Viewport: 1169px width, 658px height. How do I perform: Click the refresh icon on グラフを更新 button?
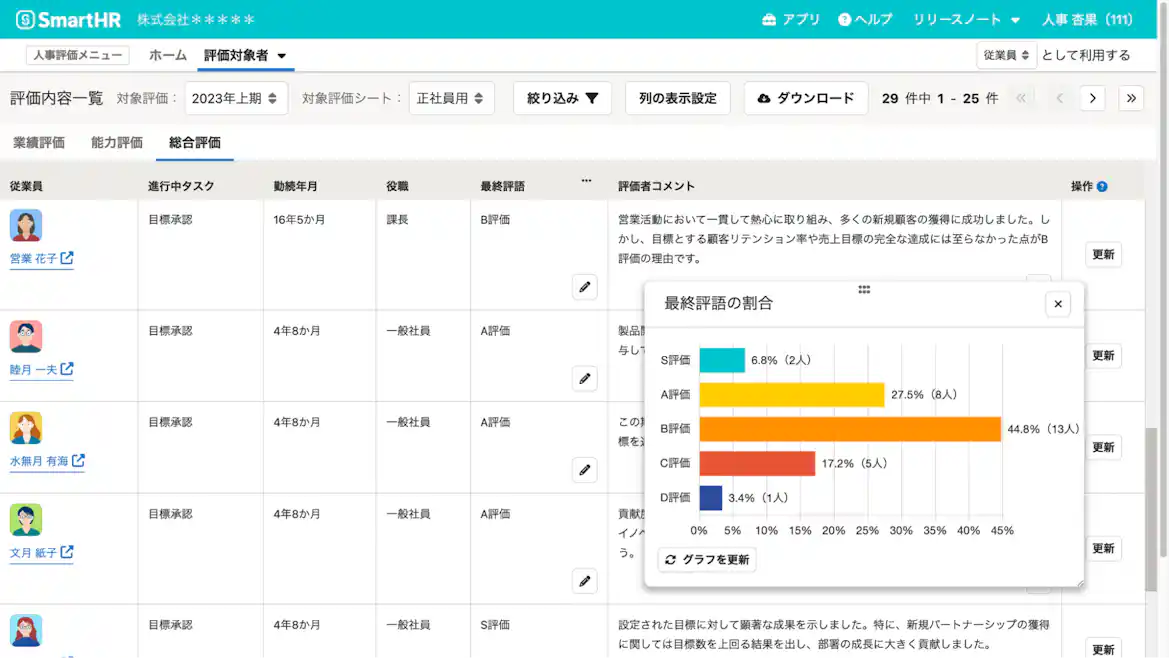[669, 560]
